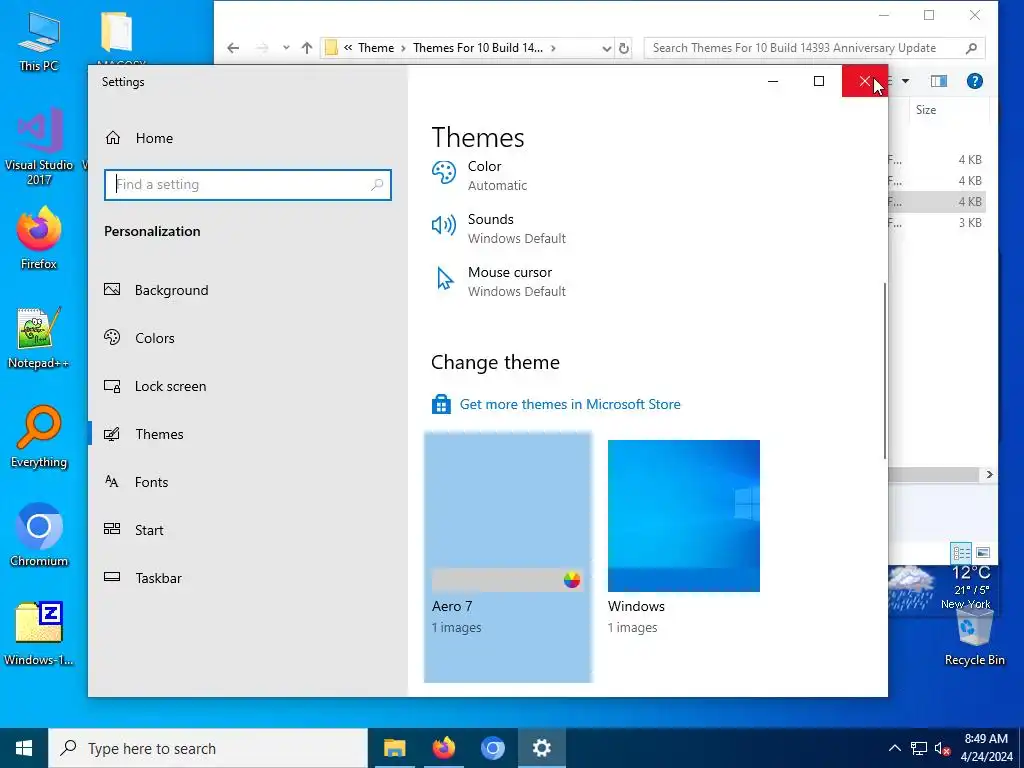
Task: Click the Microsoft Store bag icon
Action: click(441, 404)
